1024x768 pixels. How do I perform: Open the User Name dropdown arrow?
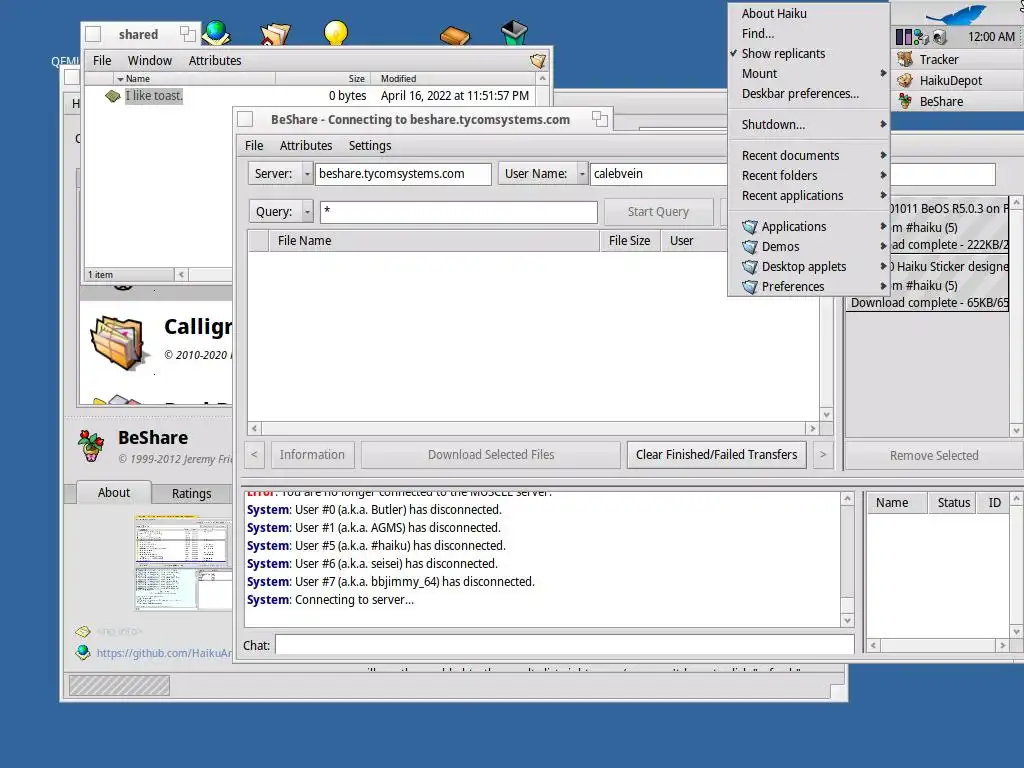[x=582, y=174]
